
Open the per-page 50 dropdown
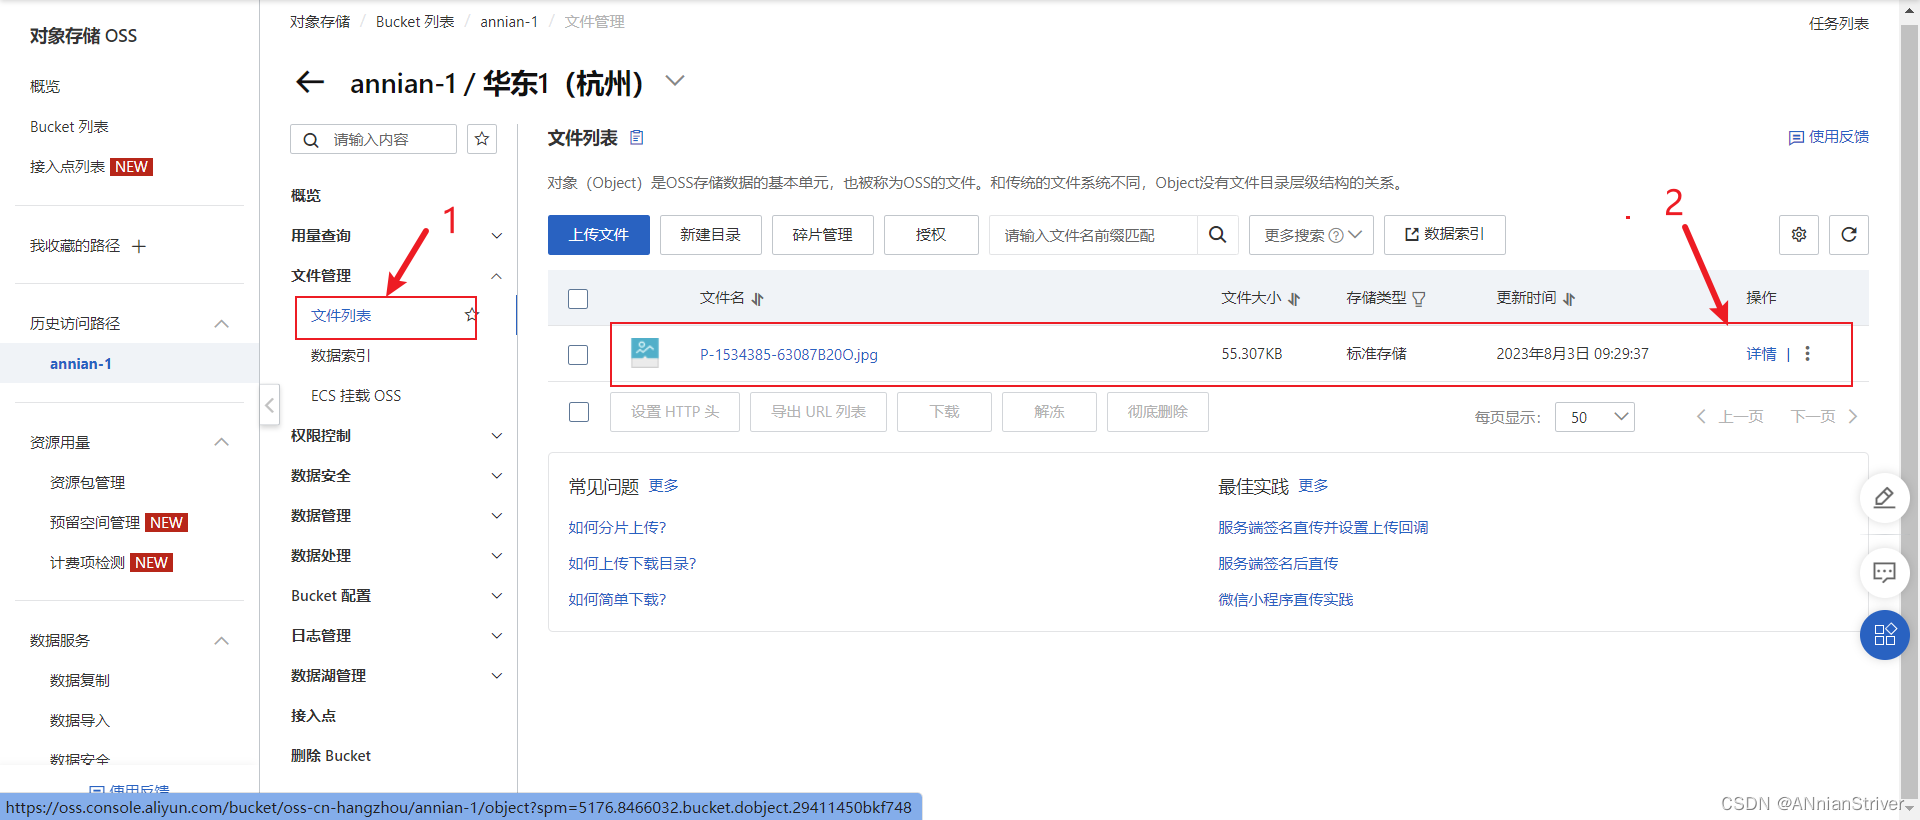(x=1595, y=417)
